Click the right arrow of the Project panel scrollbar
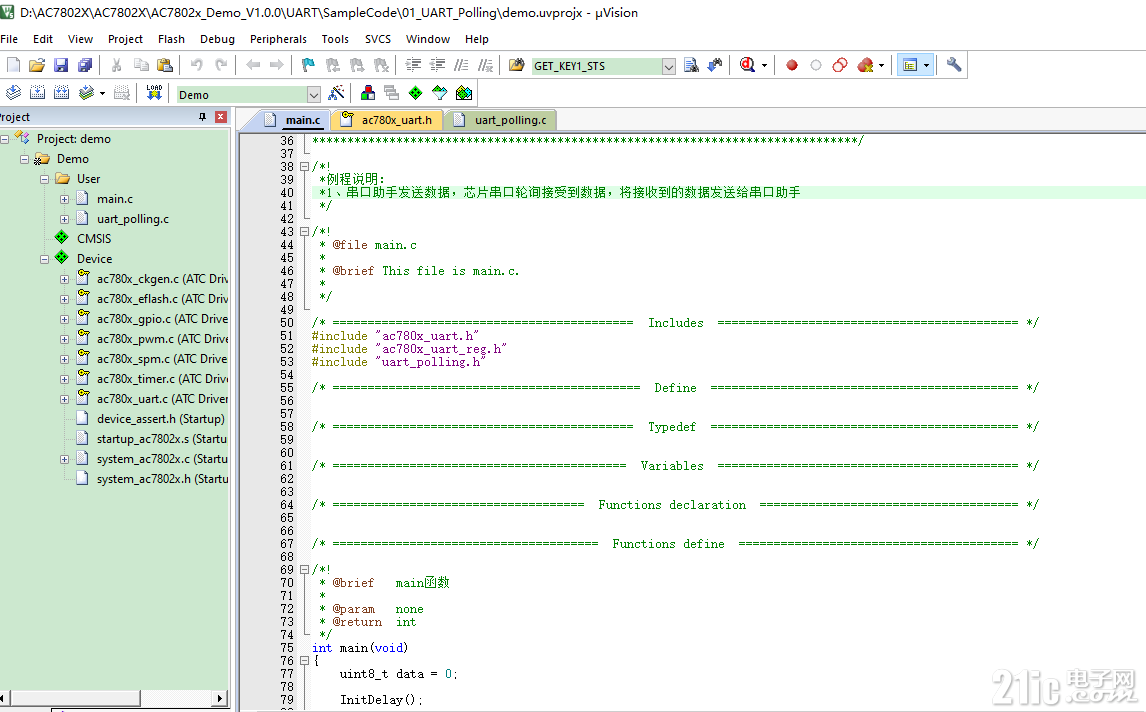 (x=220, y=698)
